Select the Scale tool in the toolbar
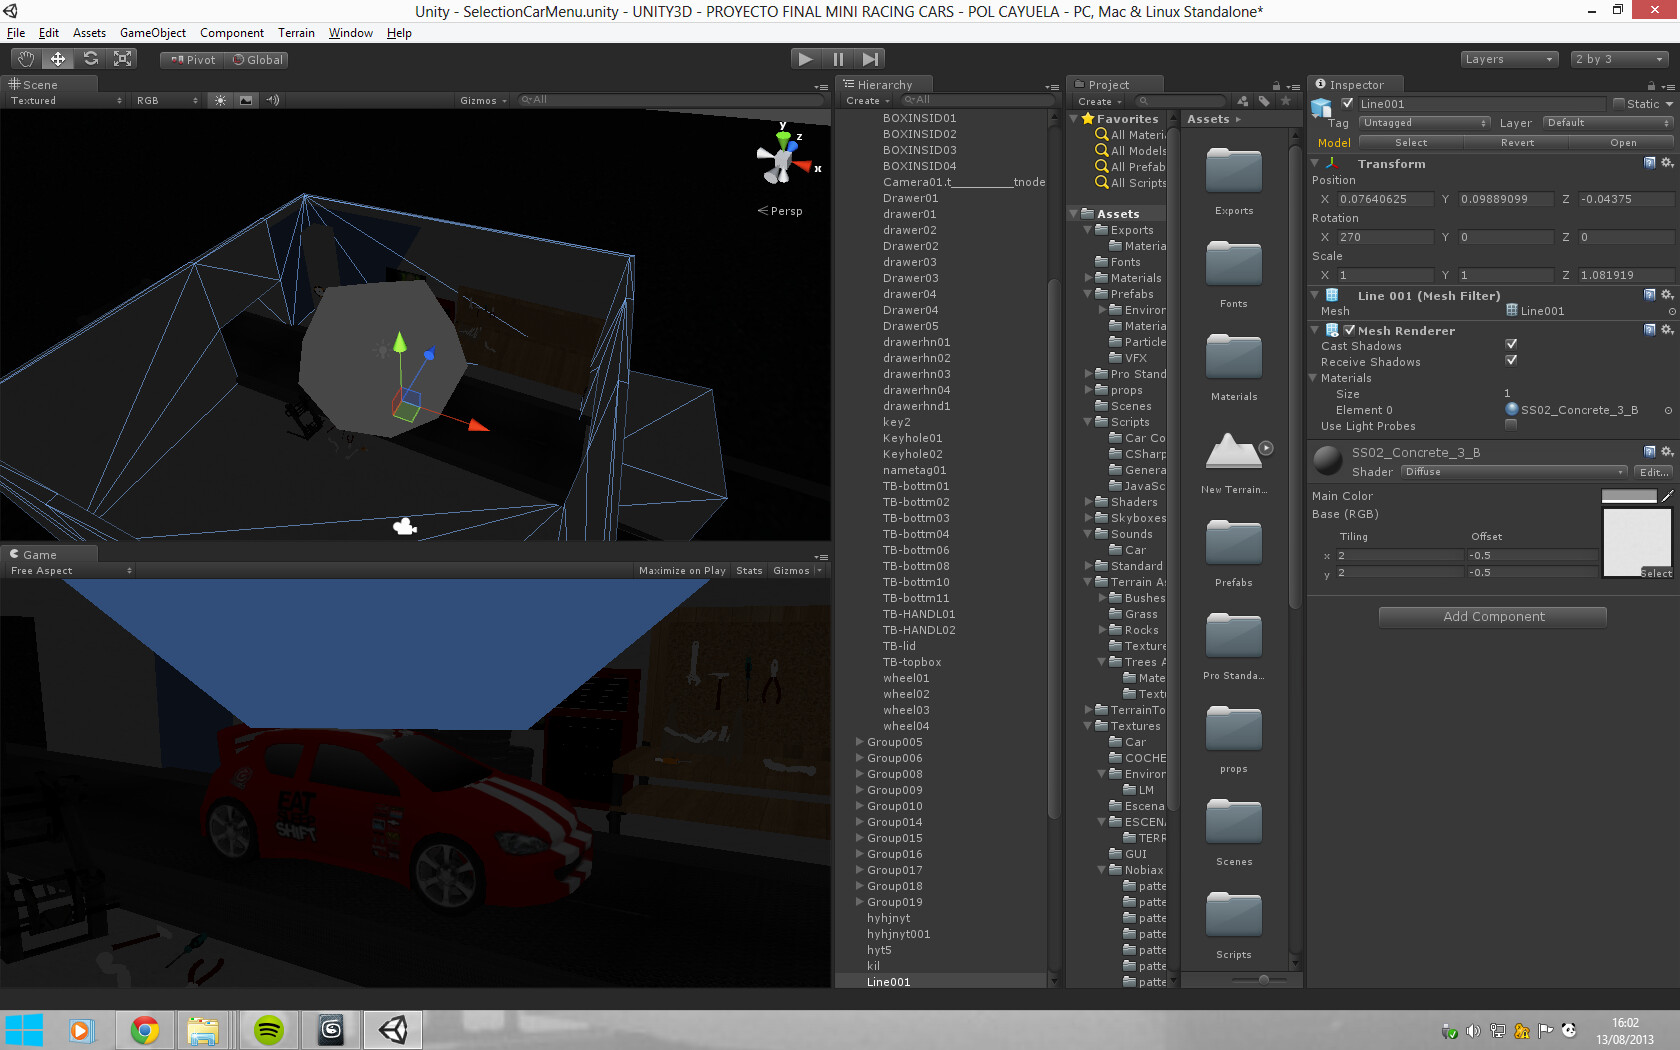Screen dimensions: 1680x1050 [x=122, y=58]
